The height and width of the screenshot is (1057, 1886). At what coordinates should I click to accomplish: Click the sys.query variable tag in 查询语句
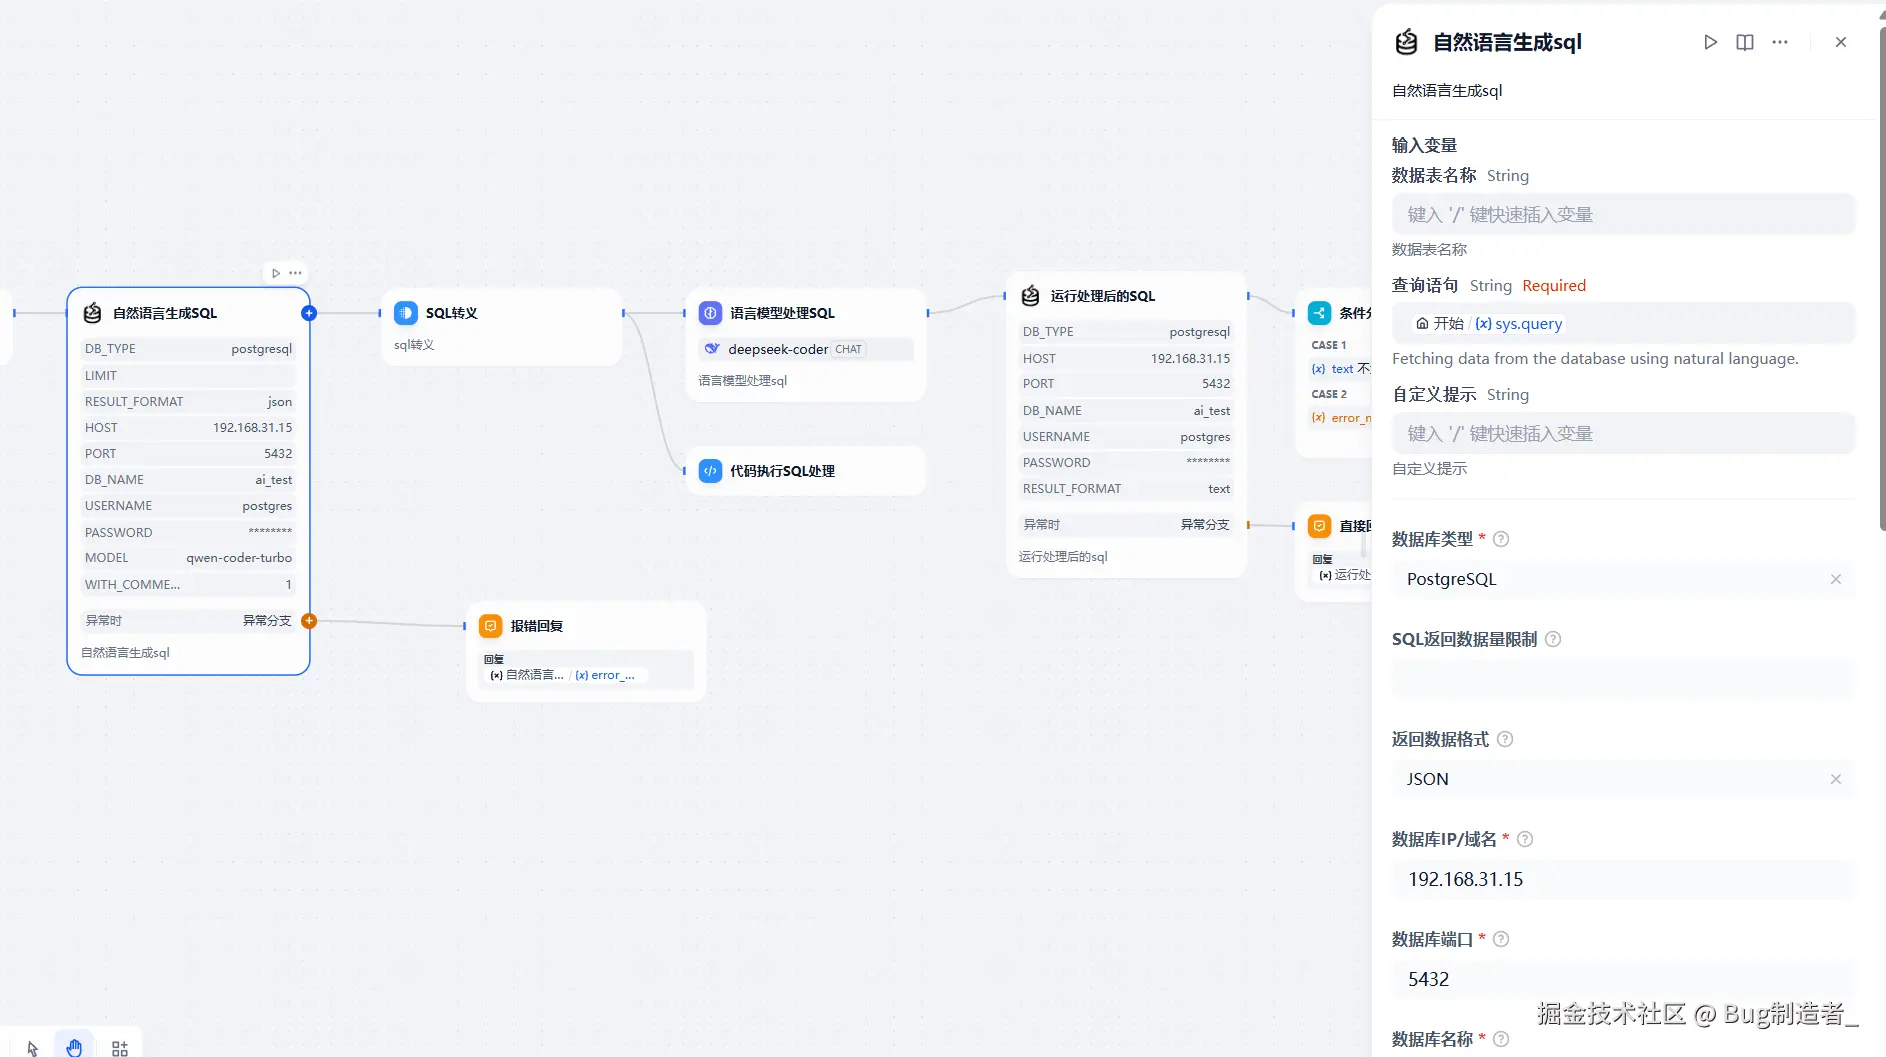pos(1519,323)
